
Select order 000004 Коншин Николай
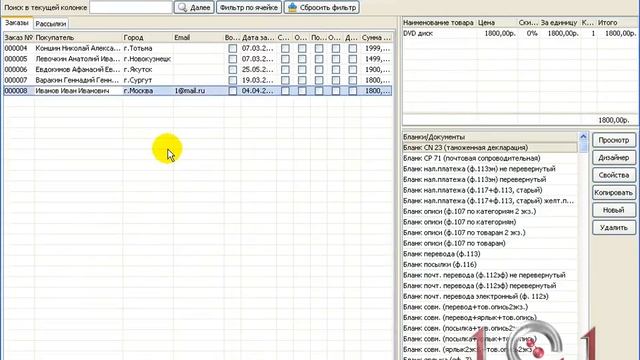pyautogui.click(x=198, y=48)
